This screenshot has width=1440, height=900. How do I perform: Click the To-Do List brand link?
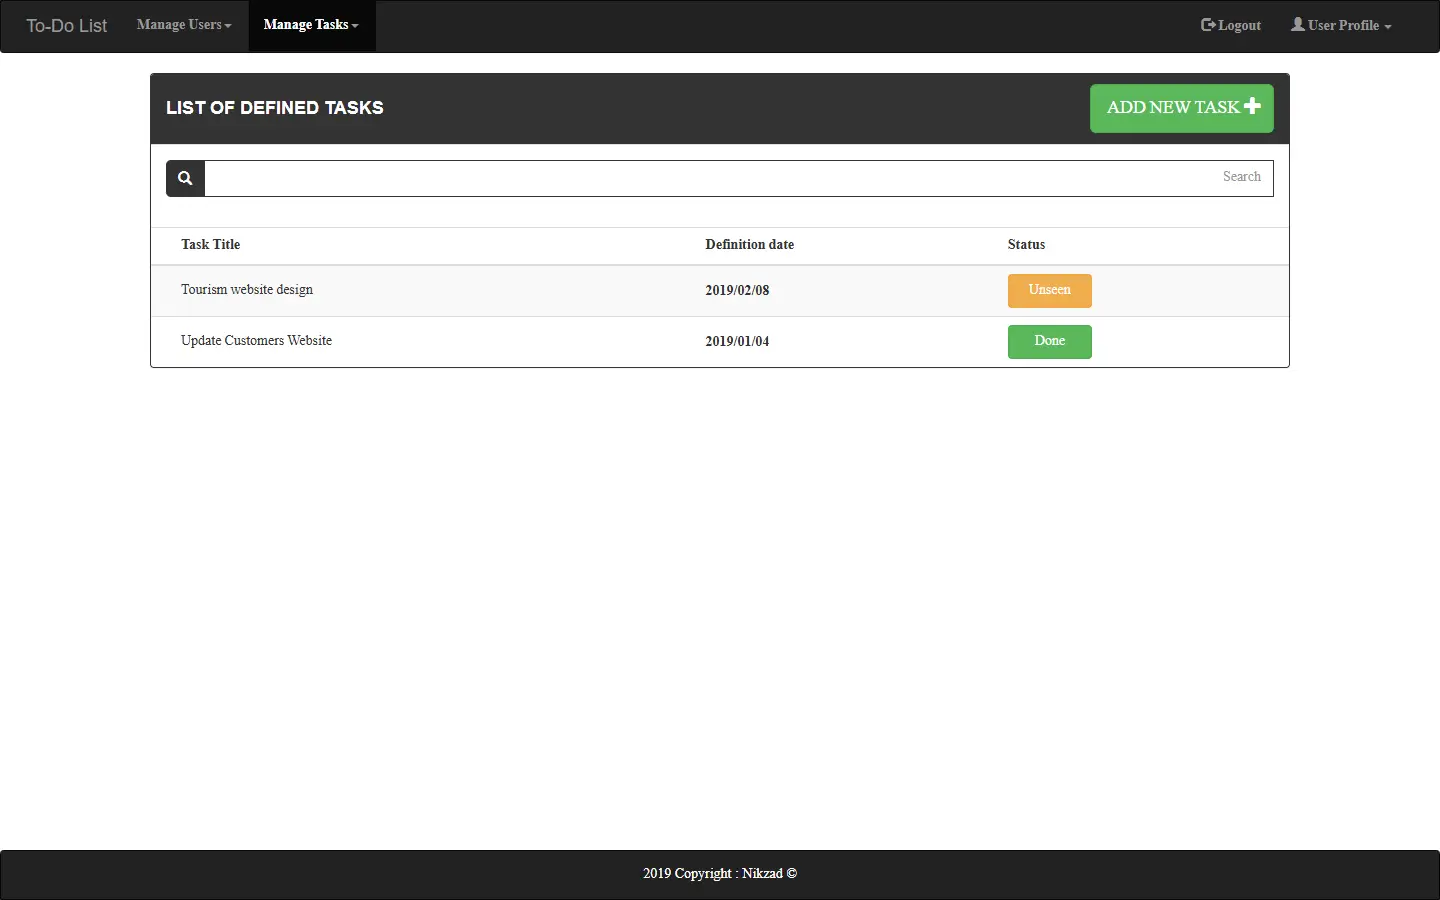pyautogui.click(x=66, y=26)
